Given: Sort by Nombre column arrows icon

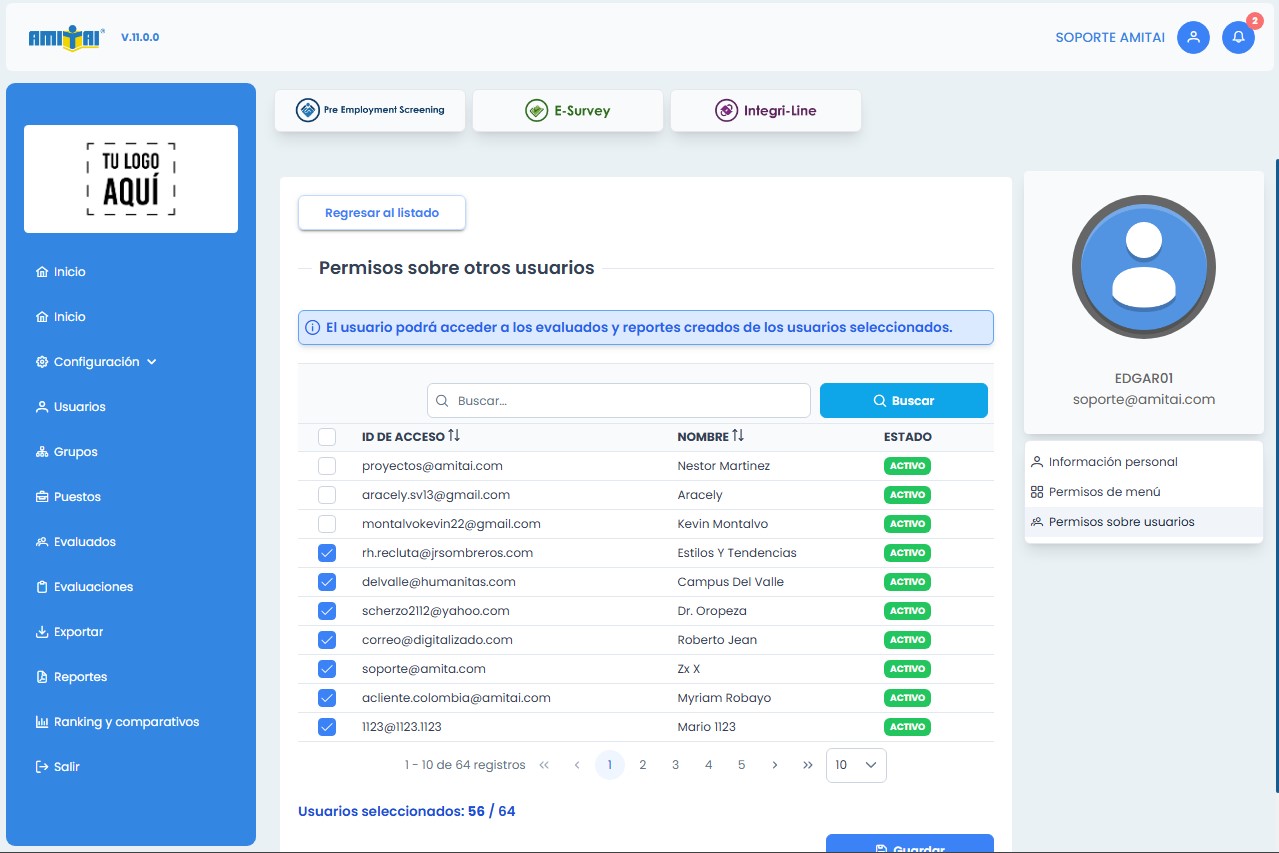Looking at the screenshot, I should (x=738, y=436).
